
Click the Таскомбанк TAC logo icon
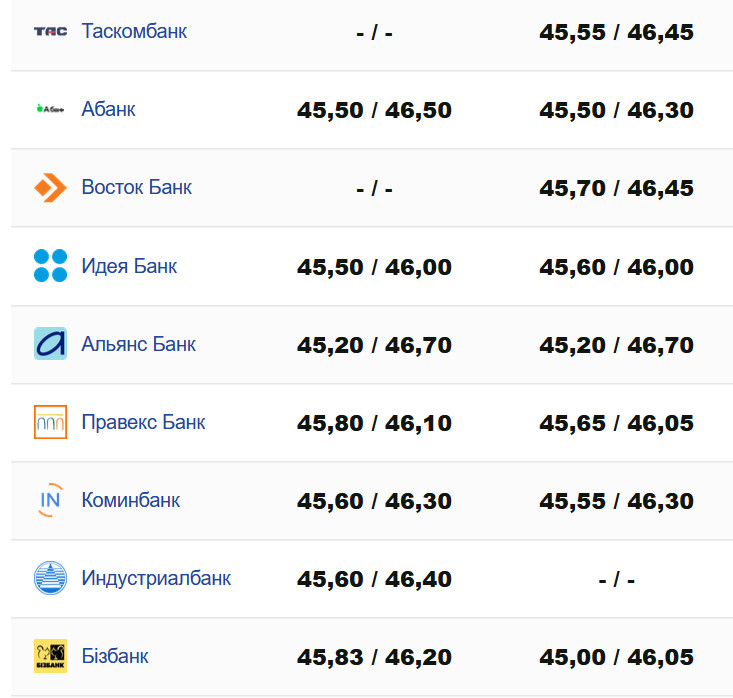[50, 31]
